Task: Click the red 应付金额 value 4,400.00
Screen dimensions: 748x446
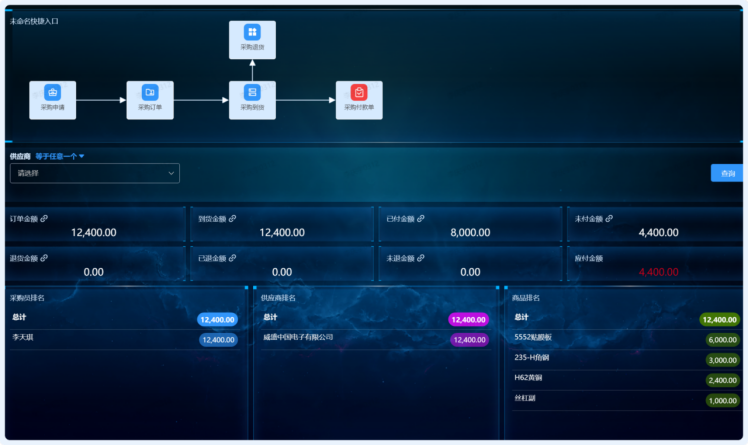Action: [657, 271]
